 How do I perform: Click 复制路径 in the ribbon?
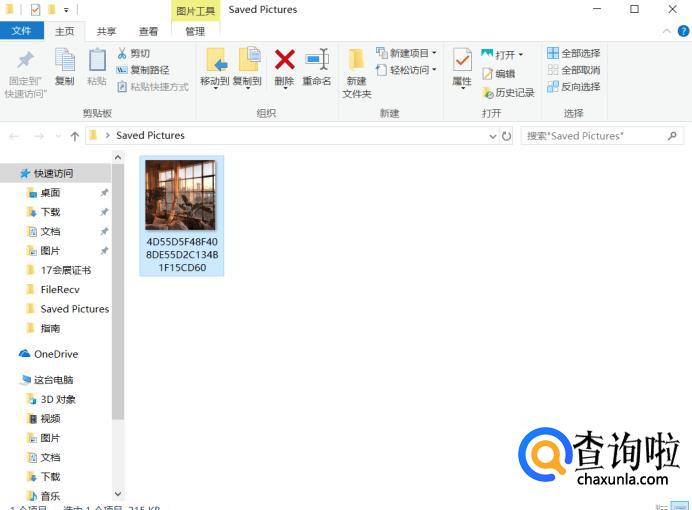[143, 70]
